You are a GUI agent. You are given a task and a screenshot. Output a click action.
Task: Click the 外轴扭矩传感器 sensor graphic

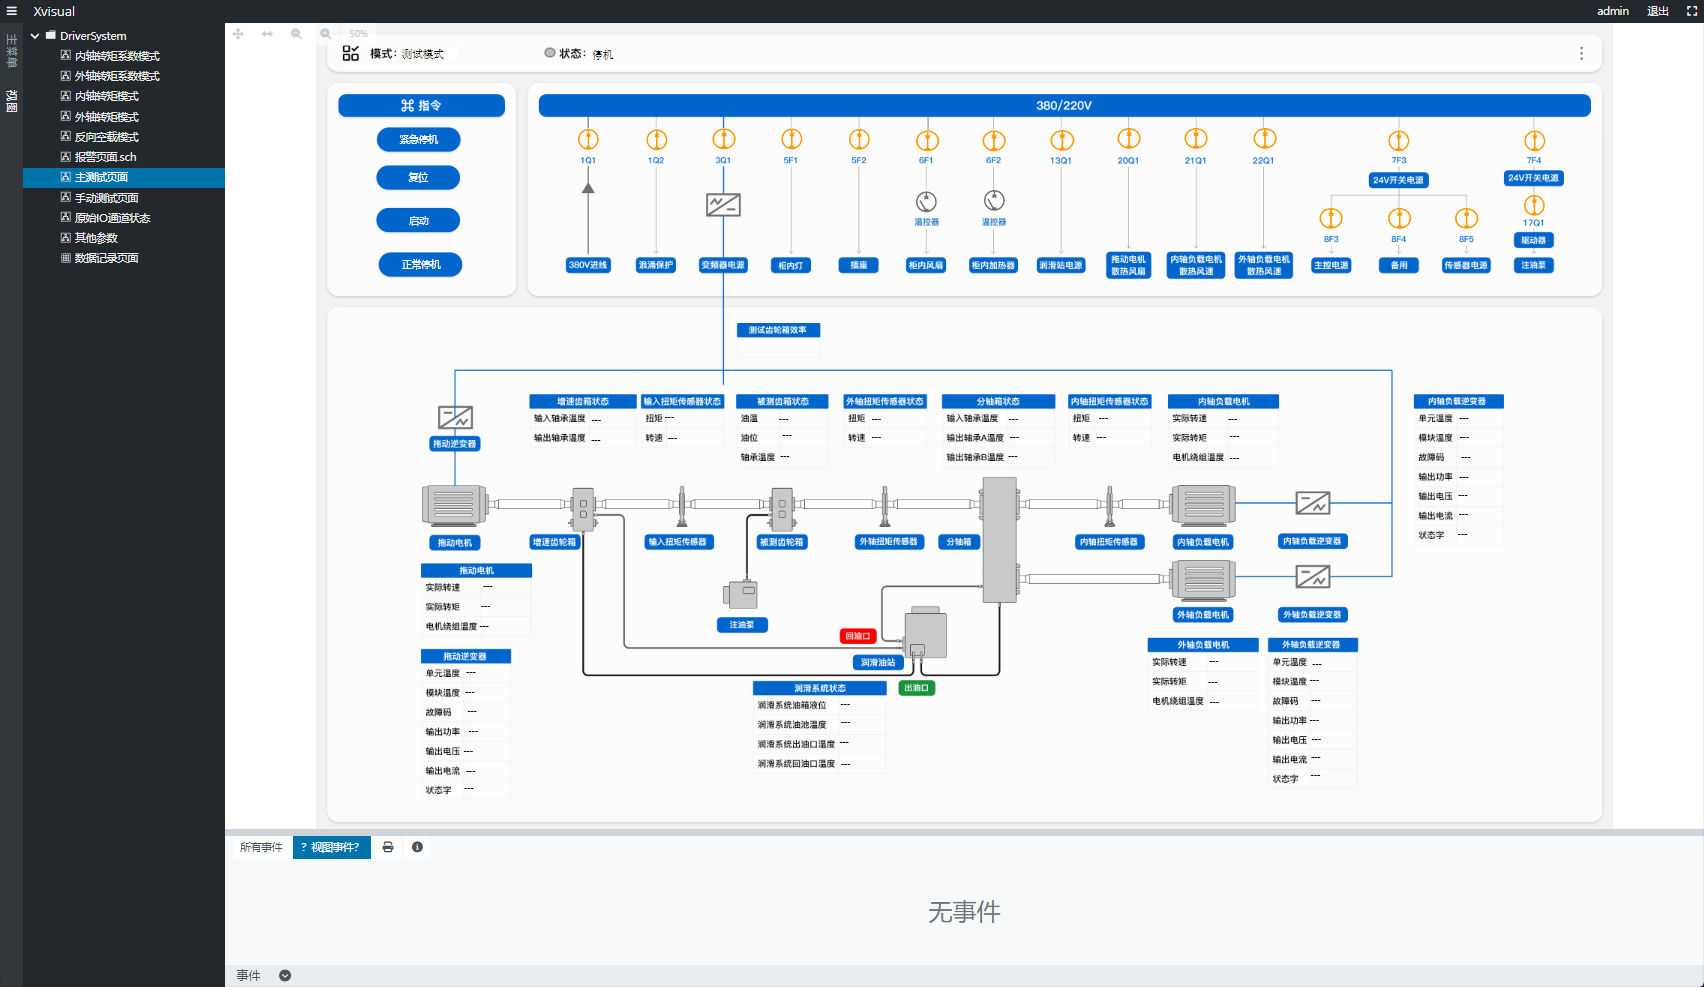(x=885, y=506)
